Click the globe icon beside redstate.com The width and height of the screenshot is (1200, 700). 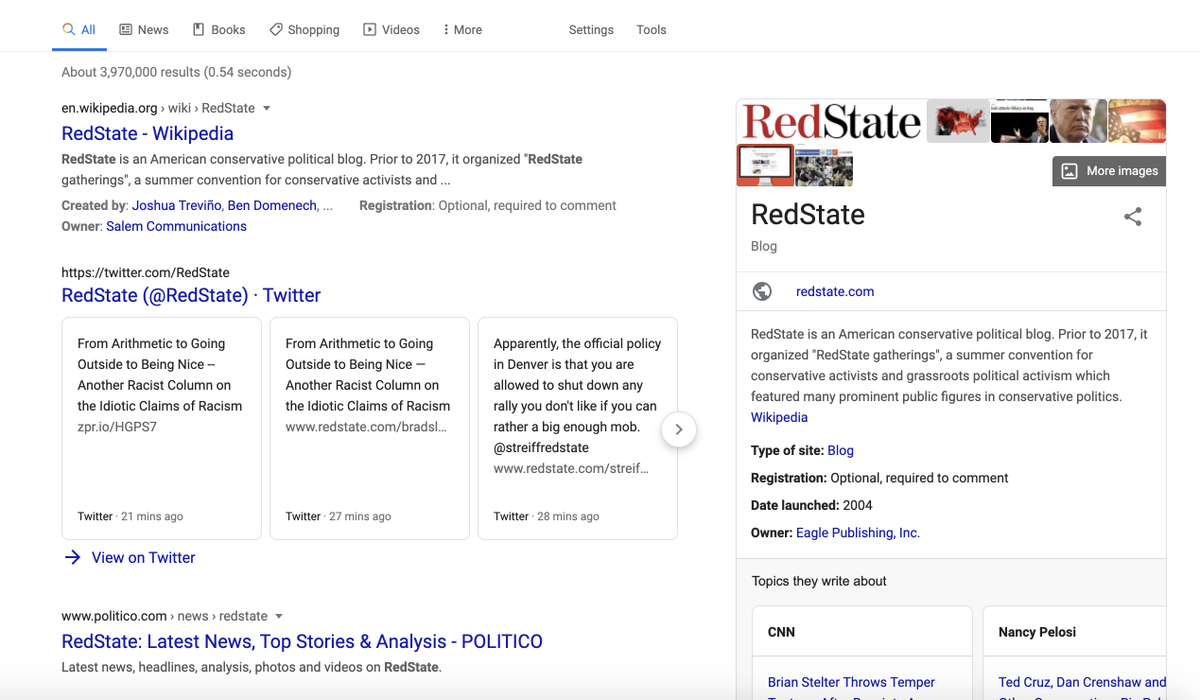tap(762, 291)
